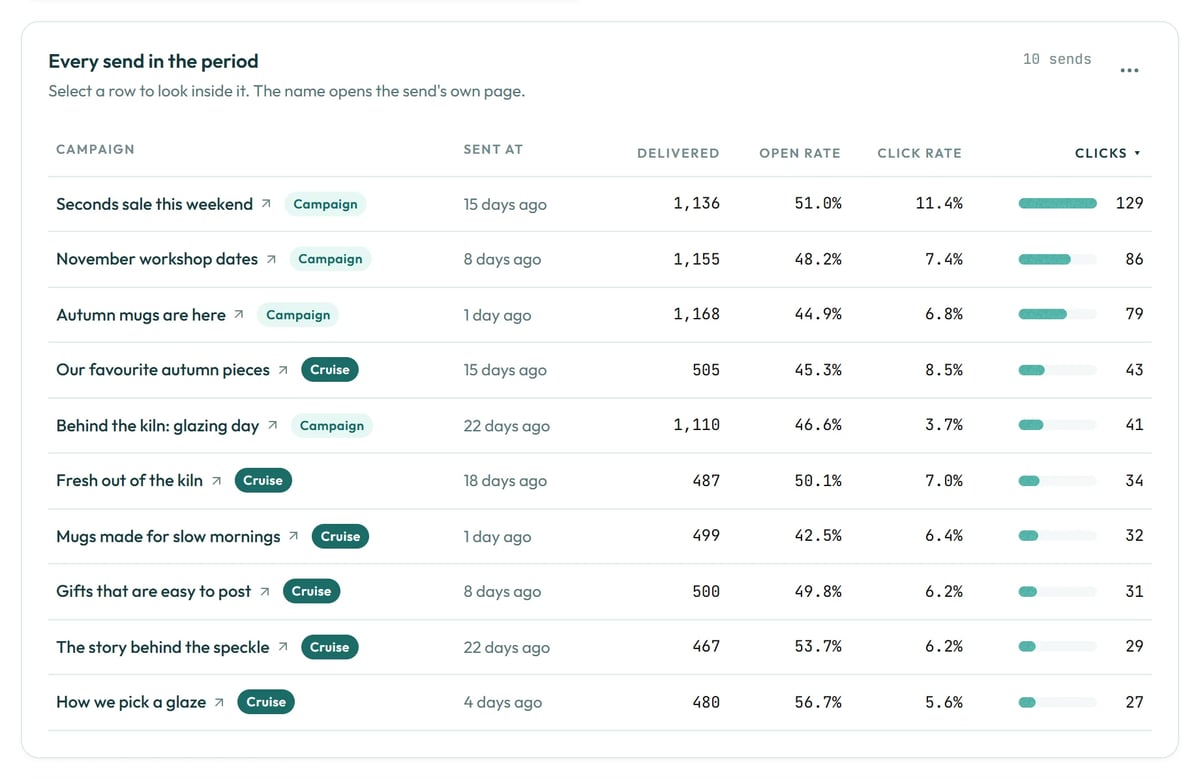The height and width of the screenshot is (778, 1200).
Task: Select the click rate 5.6%
Action: [944, 702]
